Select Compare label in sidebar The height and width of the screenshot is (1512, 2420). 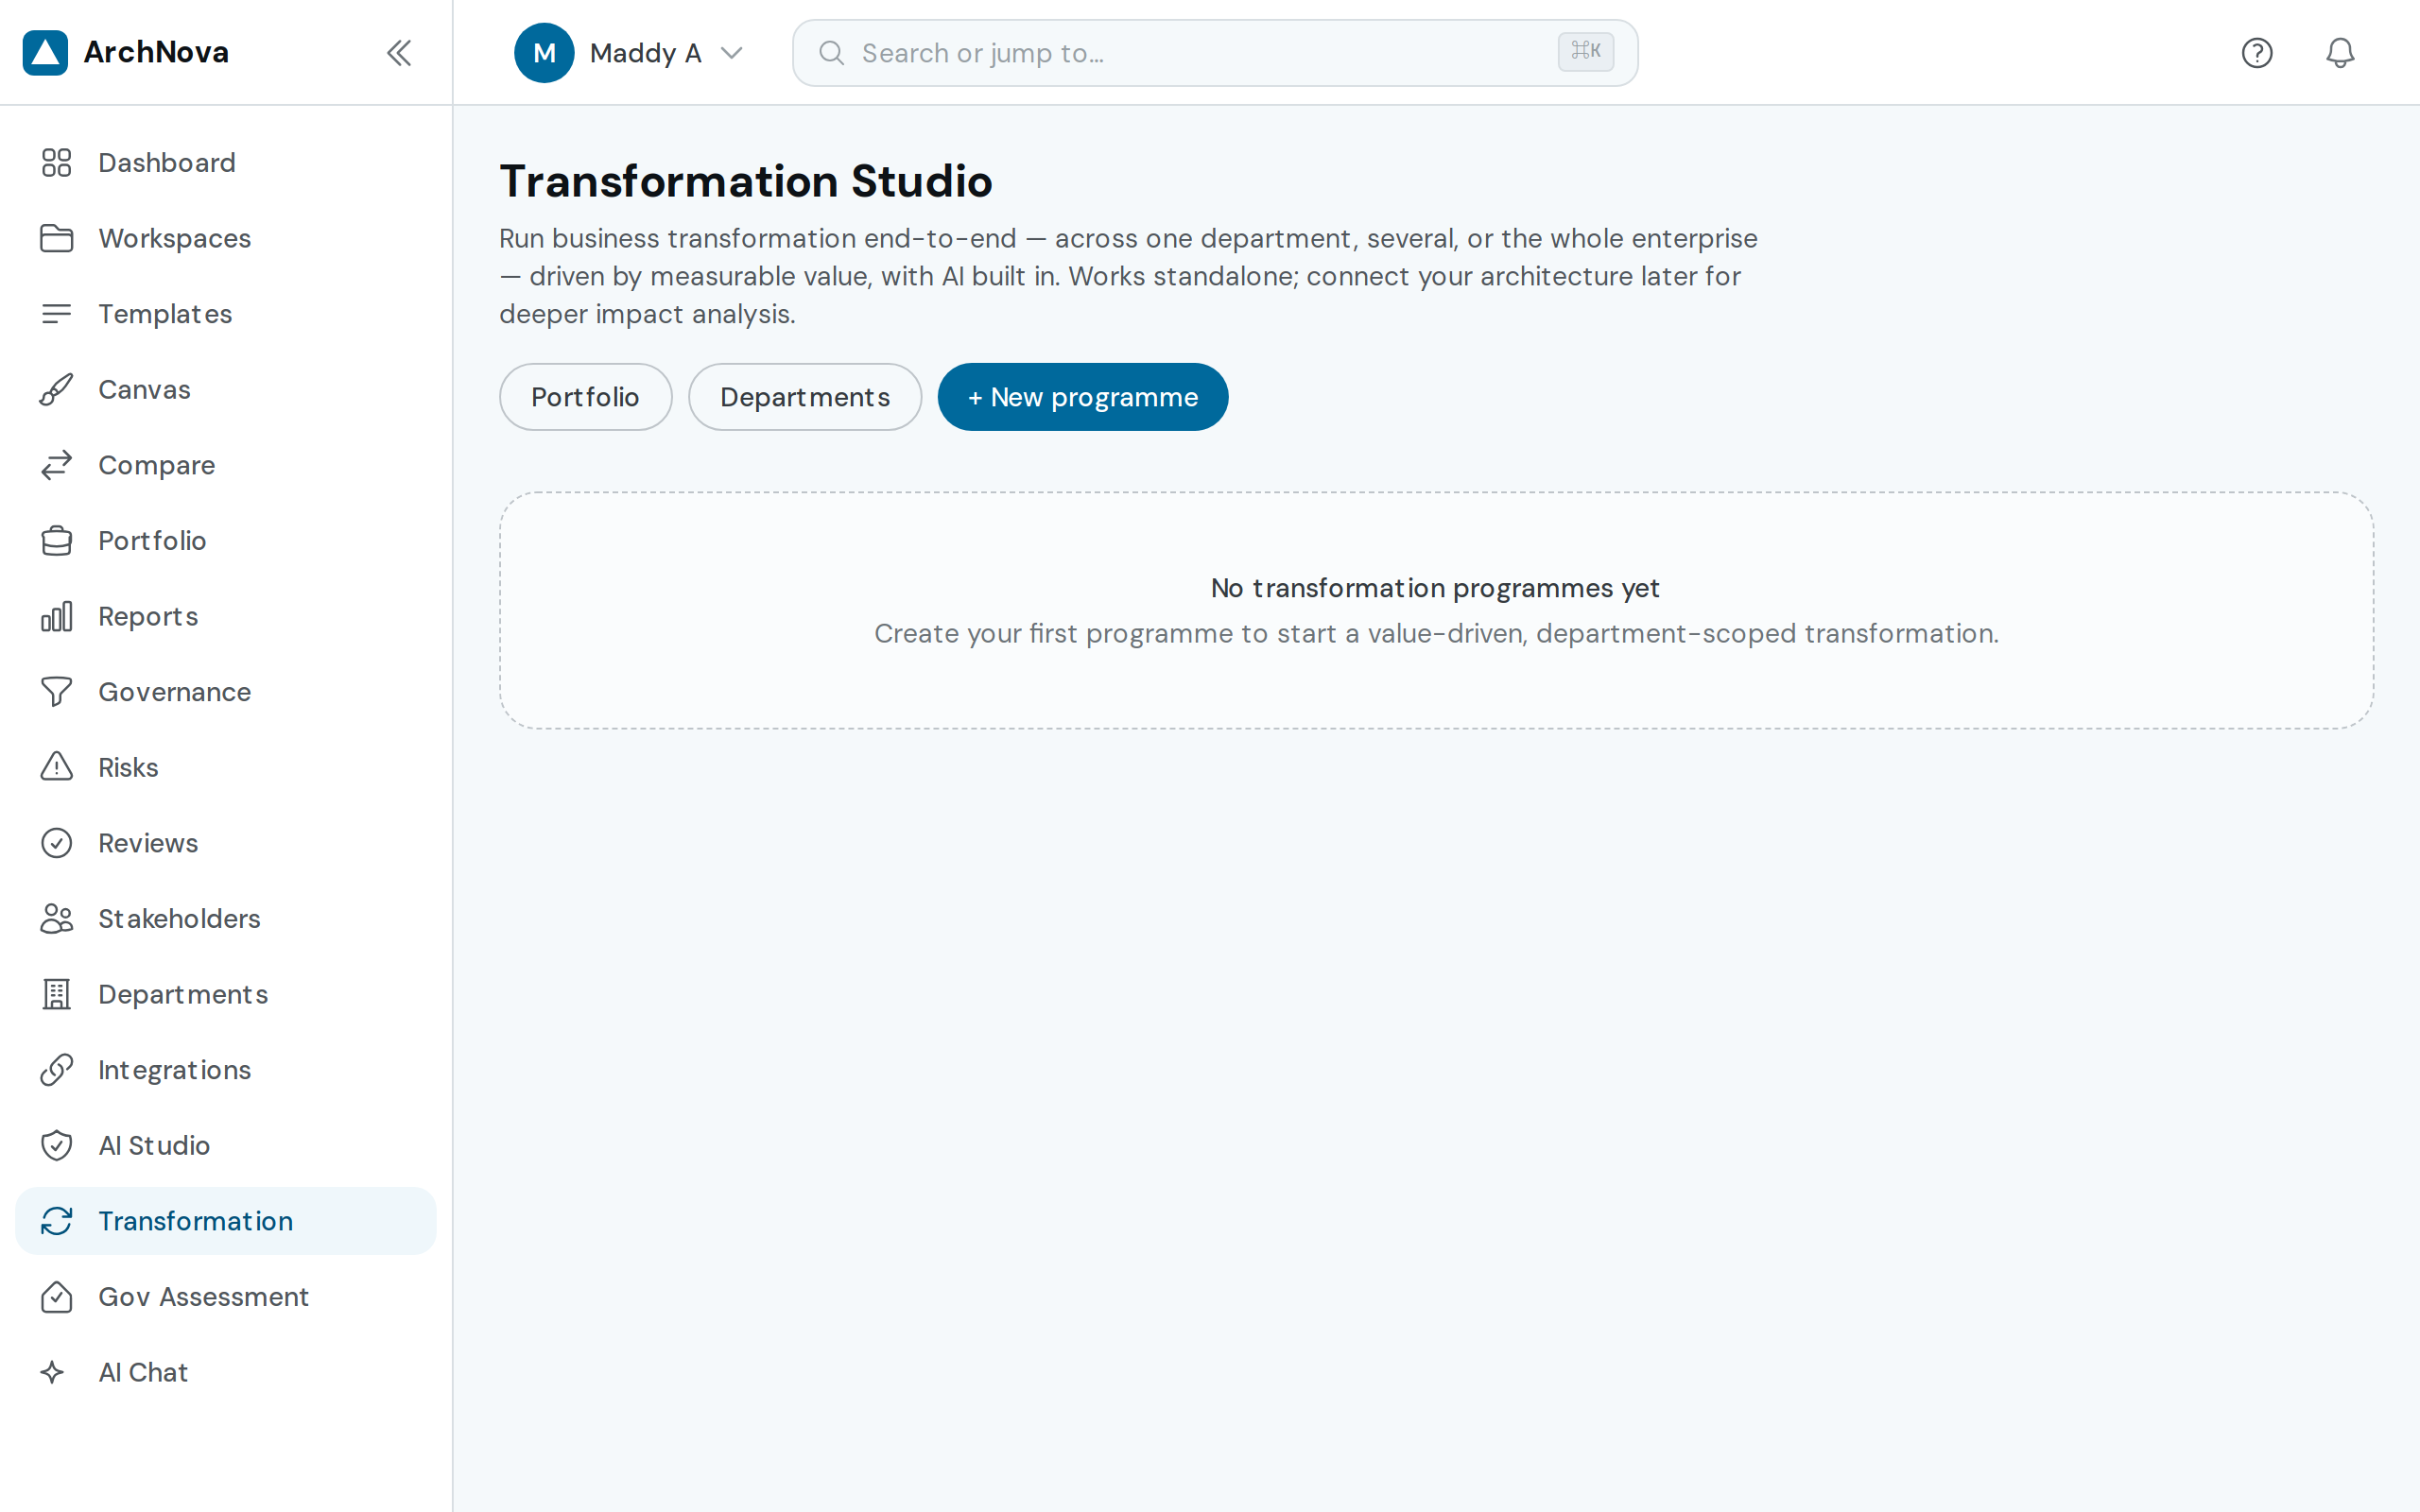(x=156, y=465)
